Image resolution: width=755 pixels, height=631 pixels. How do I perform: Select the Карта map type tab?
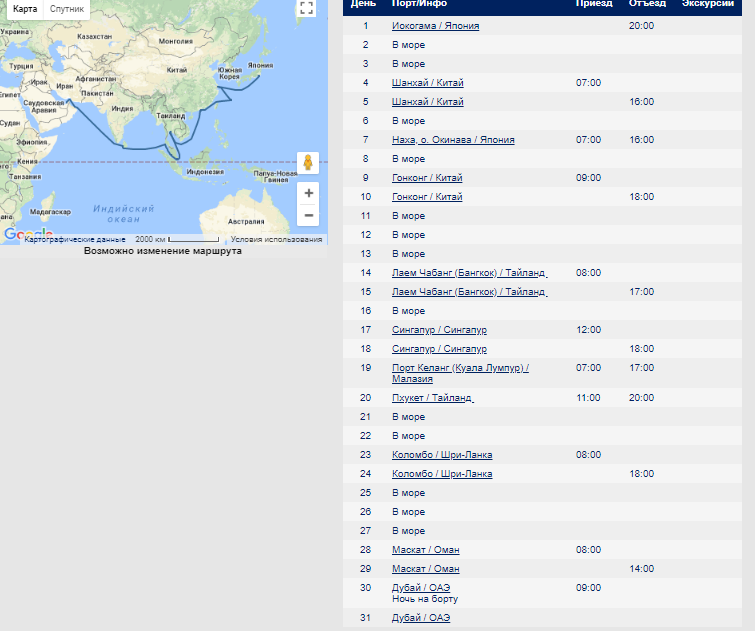(25, 9)
